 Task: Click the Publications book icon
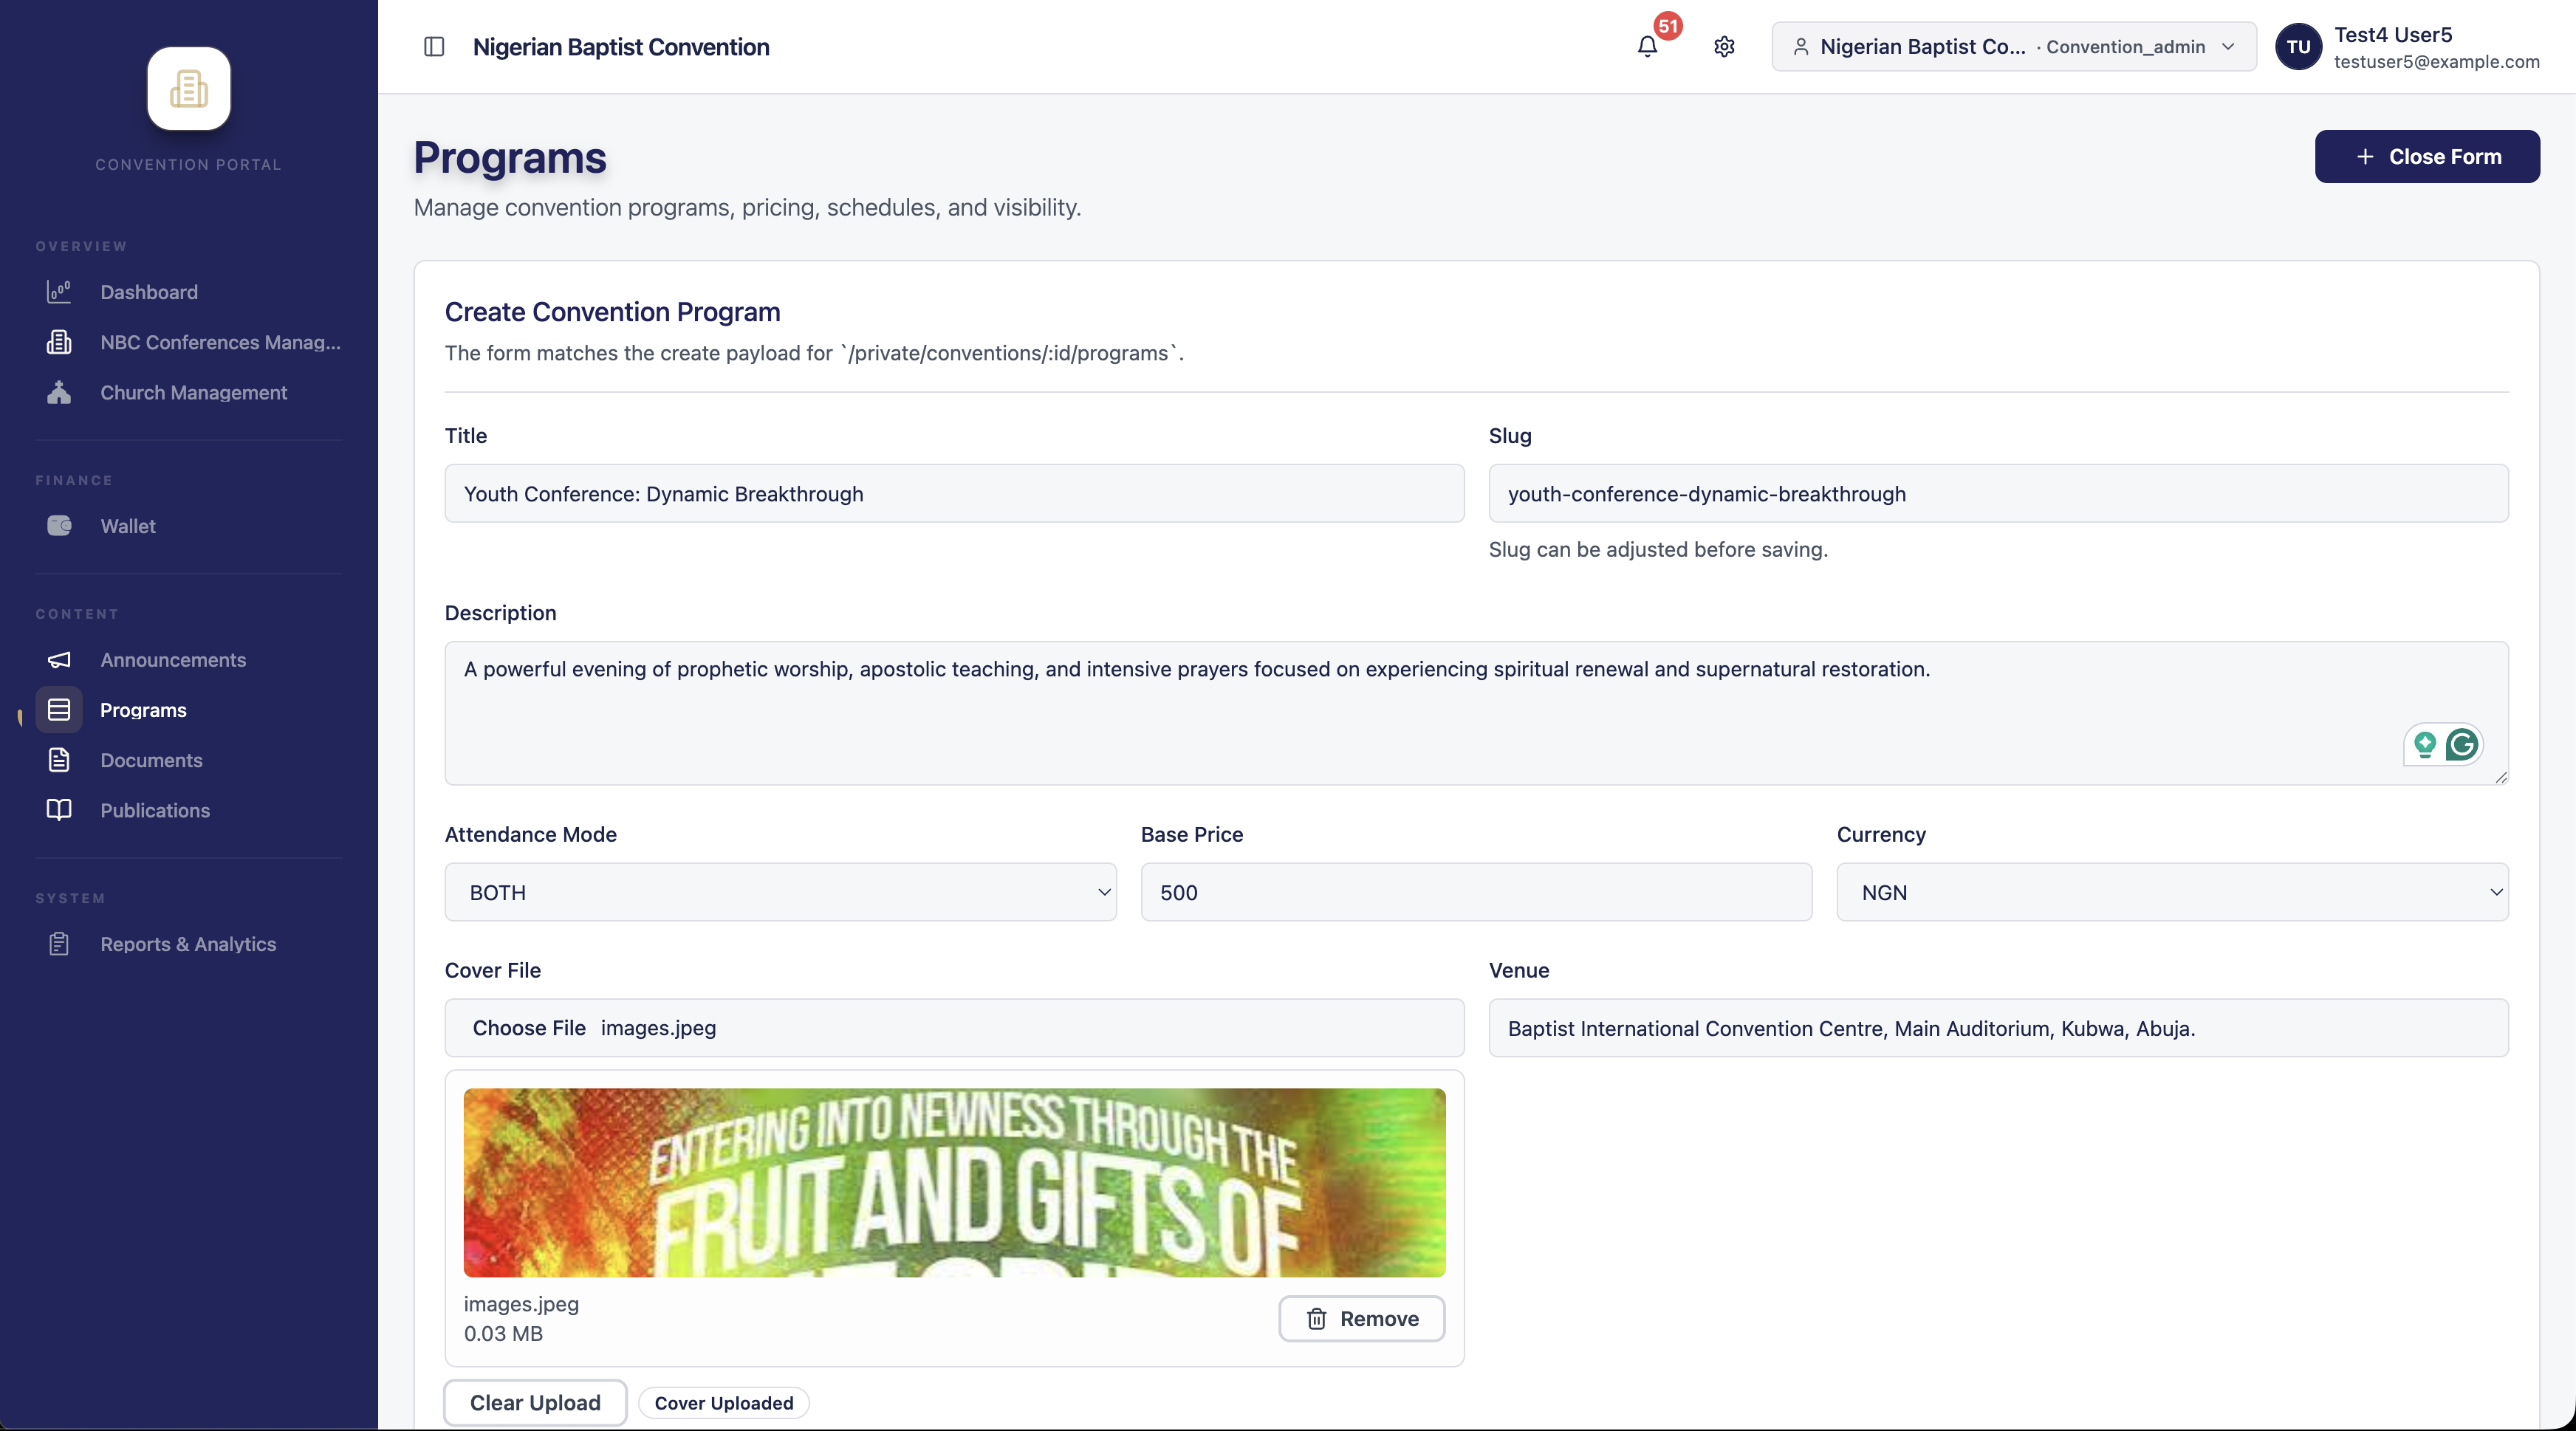(59, 810)
